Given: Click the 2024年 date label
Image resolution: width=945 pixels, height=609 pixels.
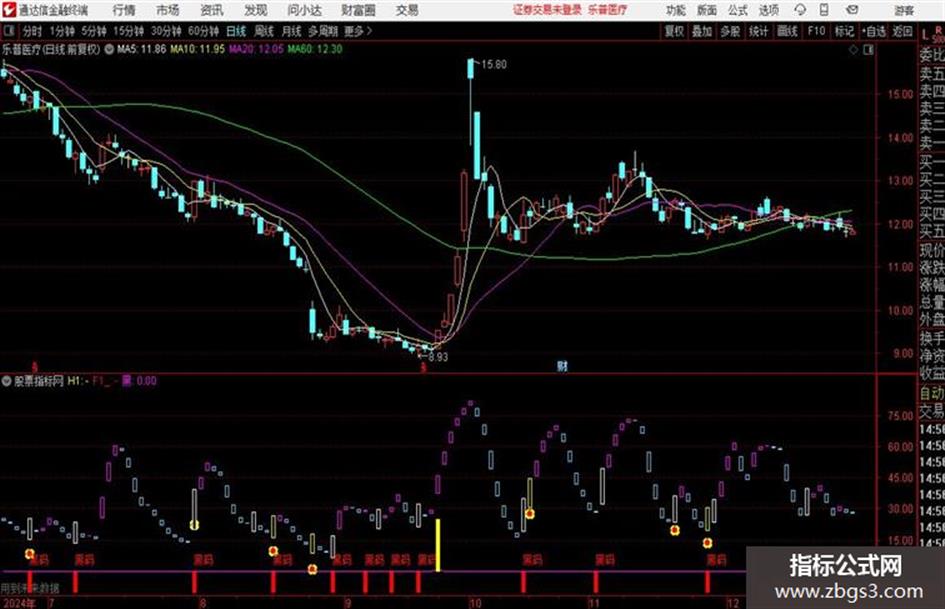Looking at the screenshot, I should tap(19, 603).
